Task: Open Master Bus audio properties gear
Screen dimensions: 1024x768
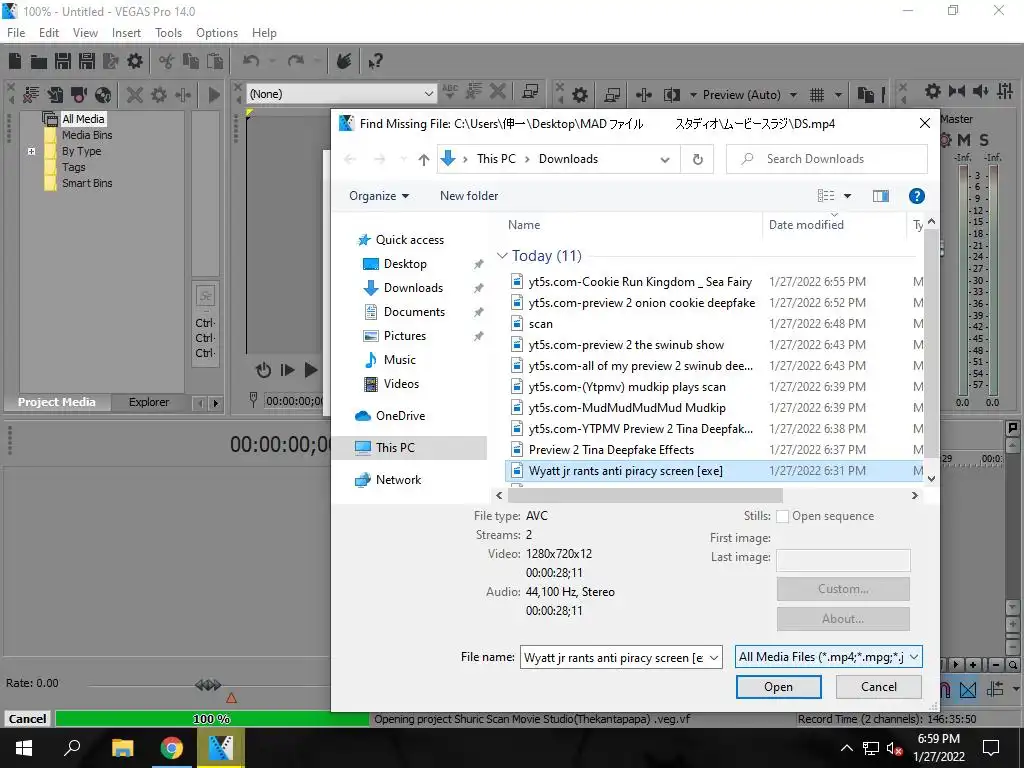Action: pyautogui.click(x=933, y=91)
